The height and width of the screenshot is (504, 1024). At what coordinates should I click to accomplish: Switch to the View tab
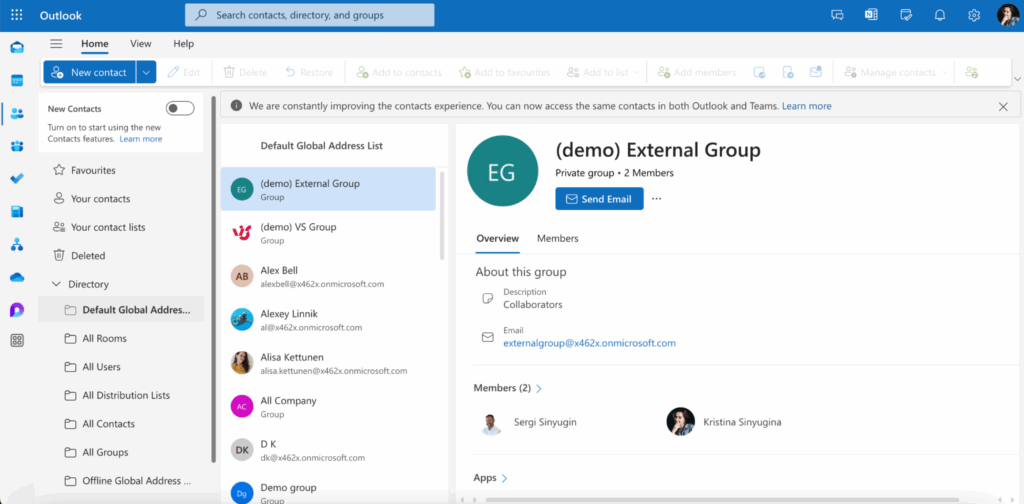140,44
